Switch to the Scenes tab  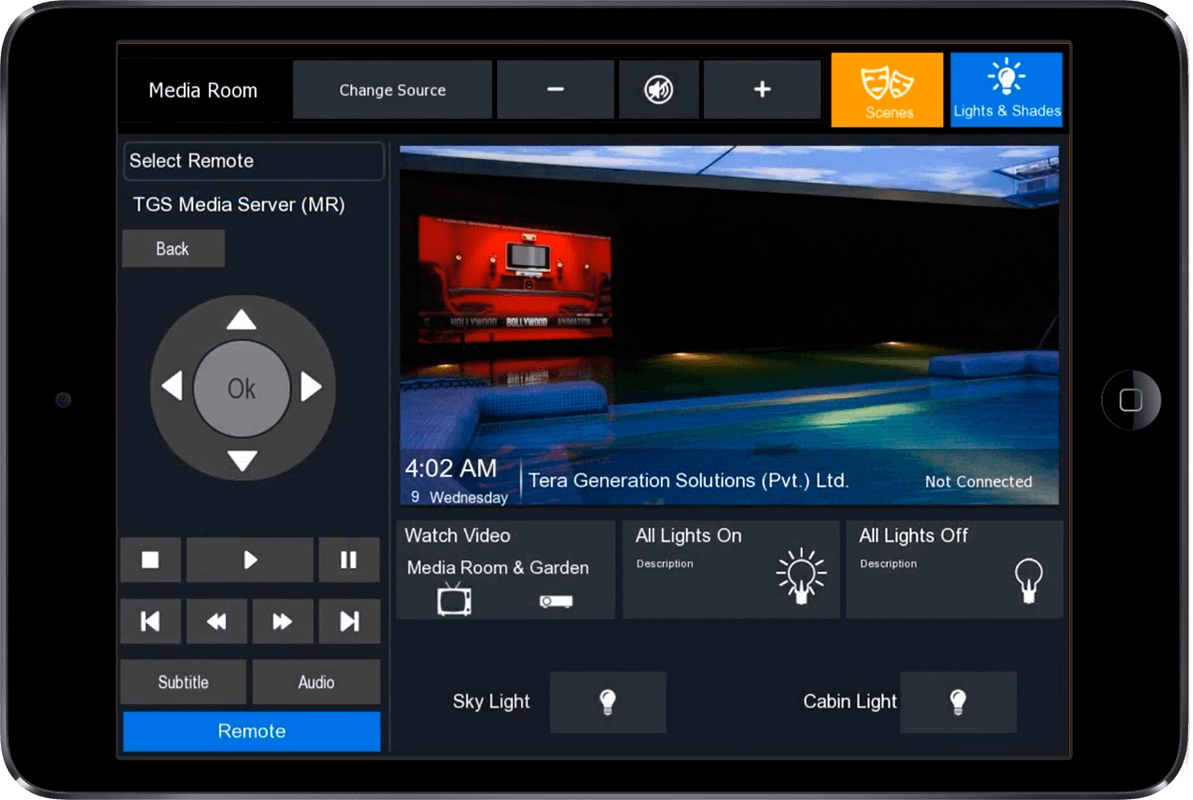click(887, 90)
